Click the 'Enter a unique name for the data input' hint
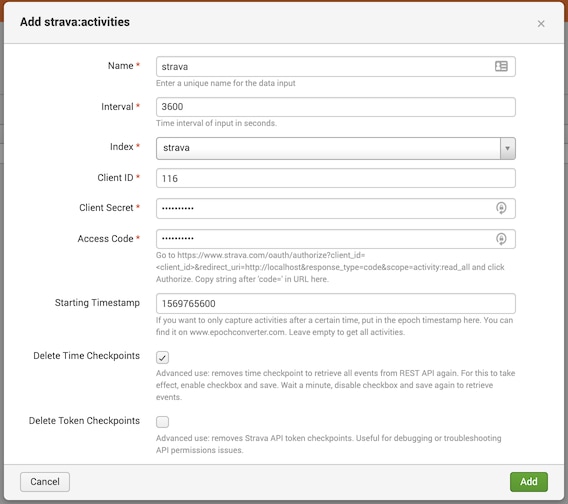Image resolution: width=568 pixels, height=504 pixels. coord(226,83)
